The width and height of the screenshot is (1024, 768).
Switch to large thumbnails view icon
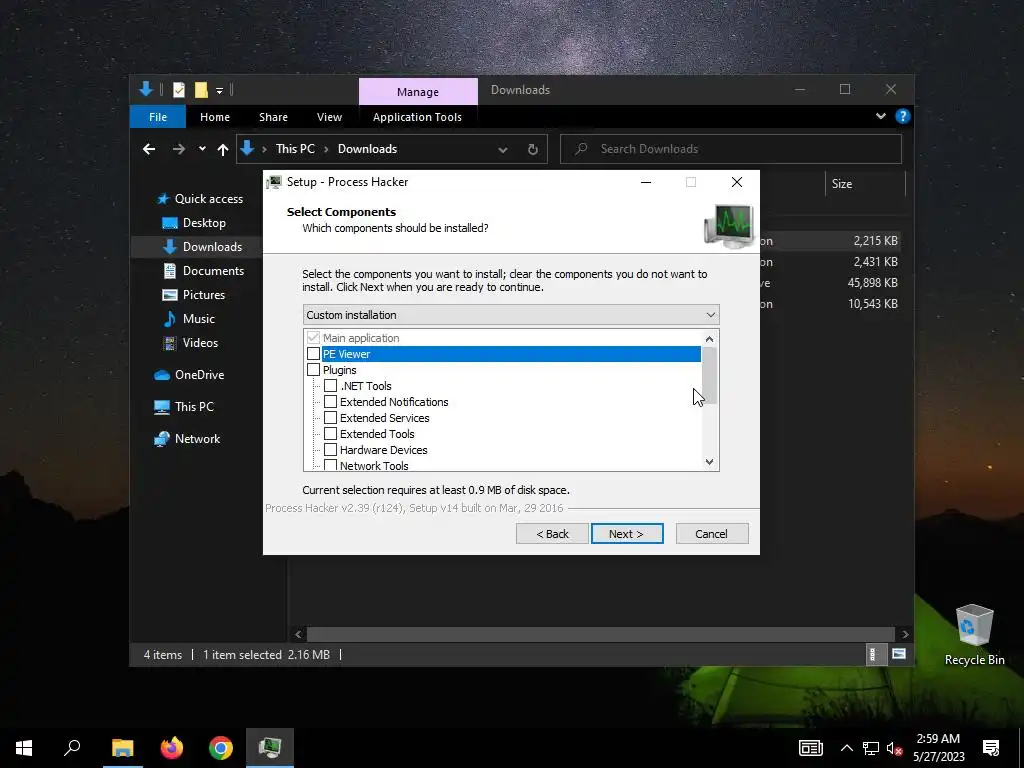pyautogui.click(x=899, y=654)
